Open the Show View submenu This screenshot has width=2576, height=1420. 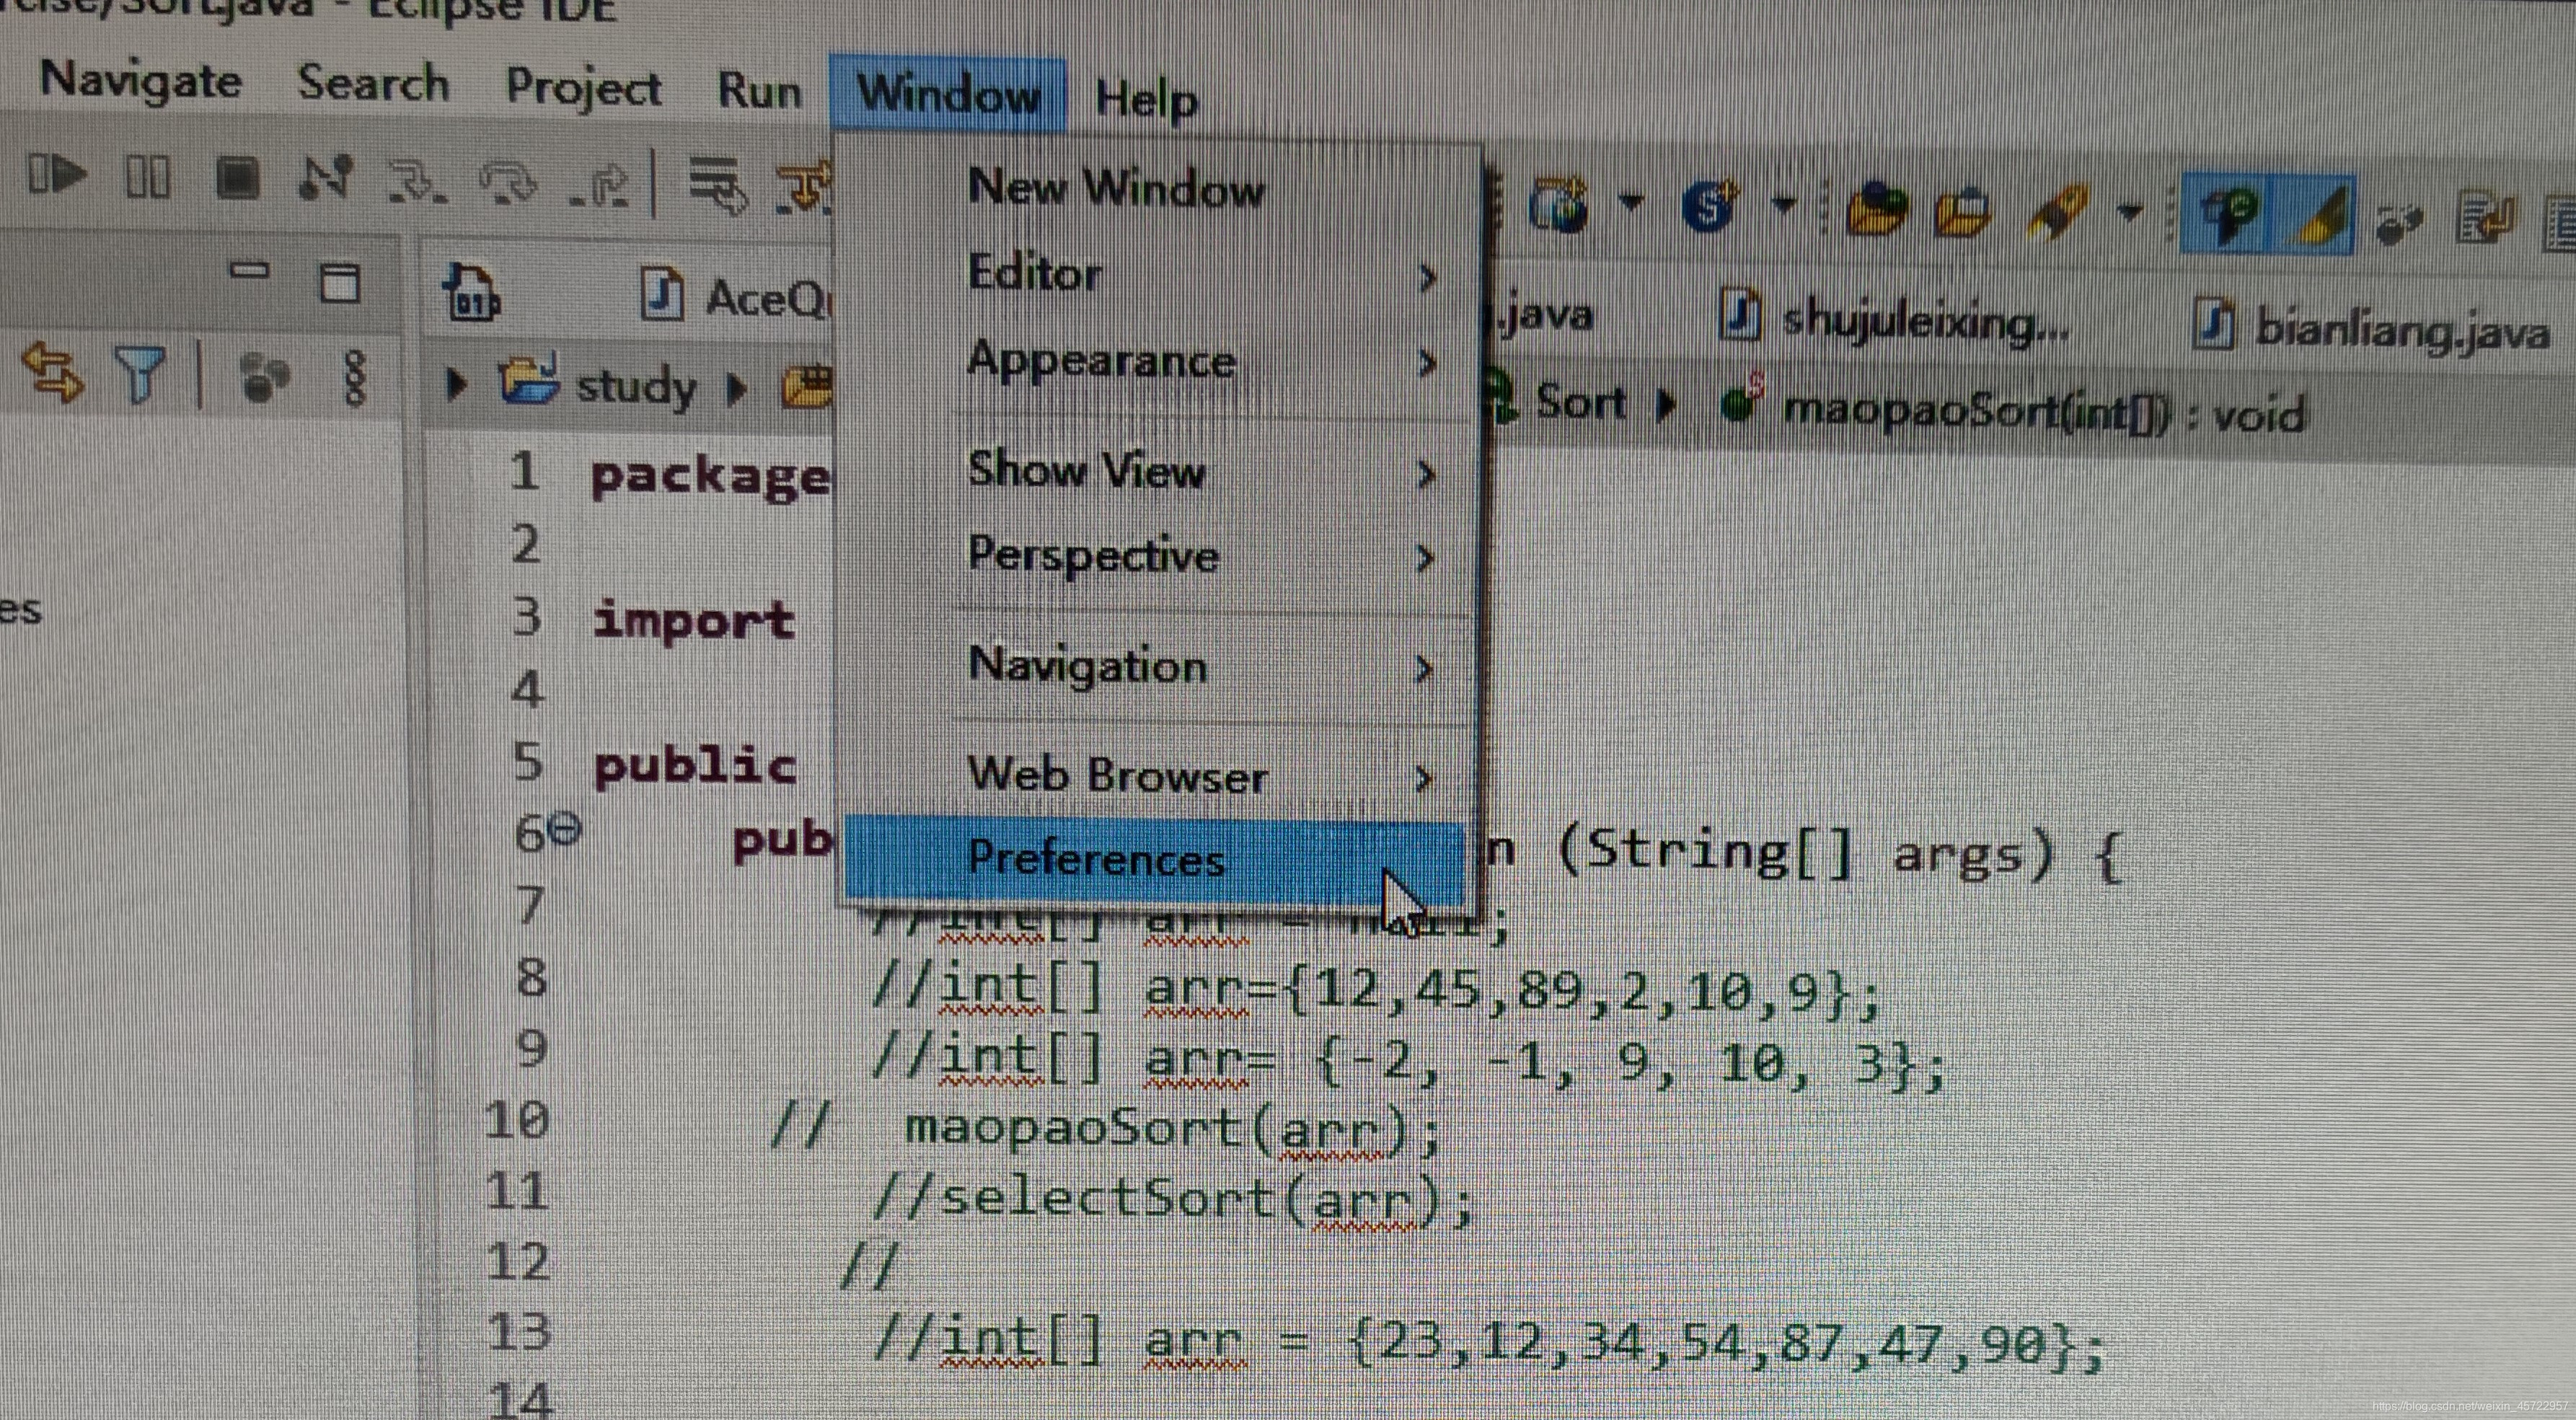coord(1155,470)
